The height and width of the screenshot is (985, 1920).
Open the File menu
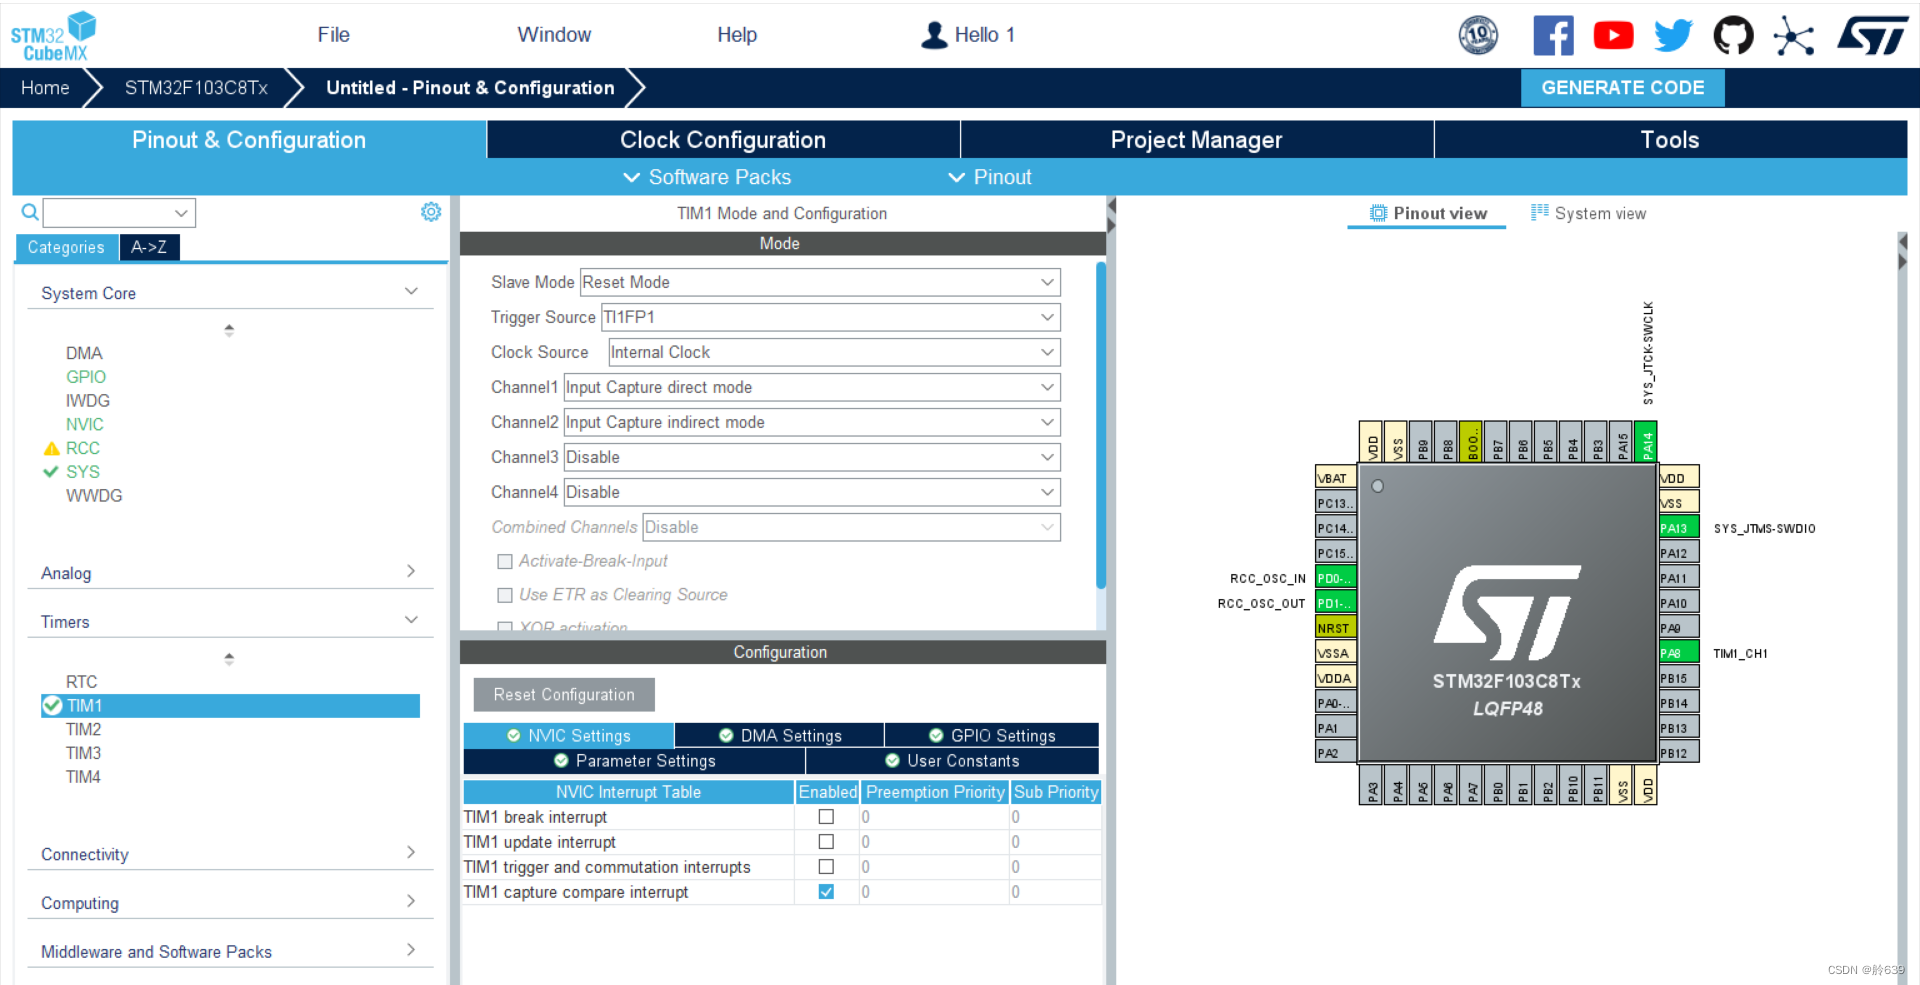click(x=333, y=35)
